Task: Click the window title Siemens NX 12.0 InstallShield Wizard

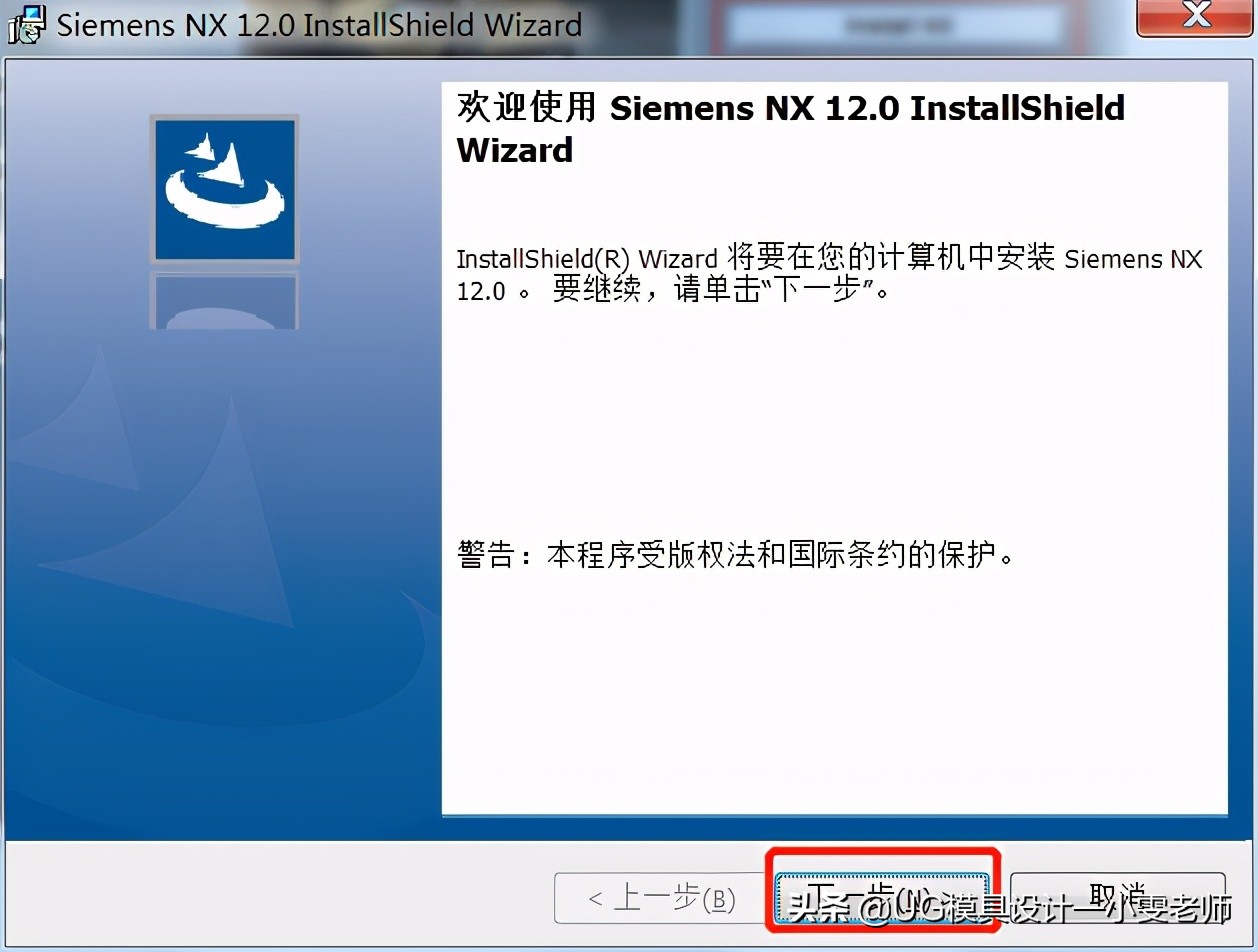Action: (319, 24)
